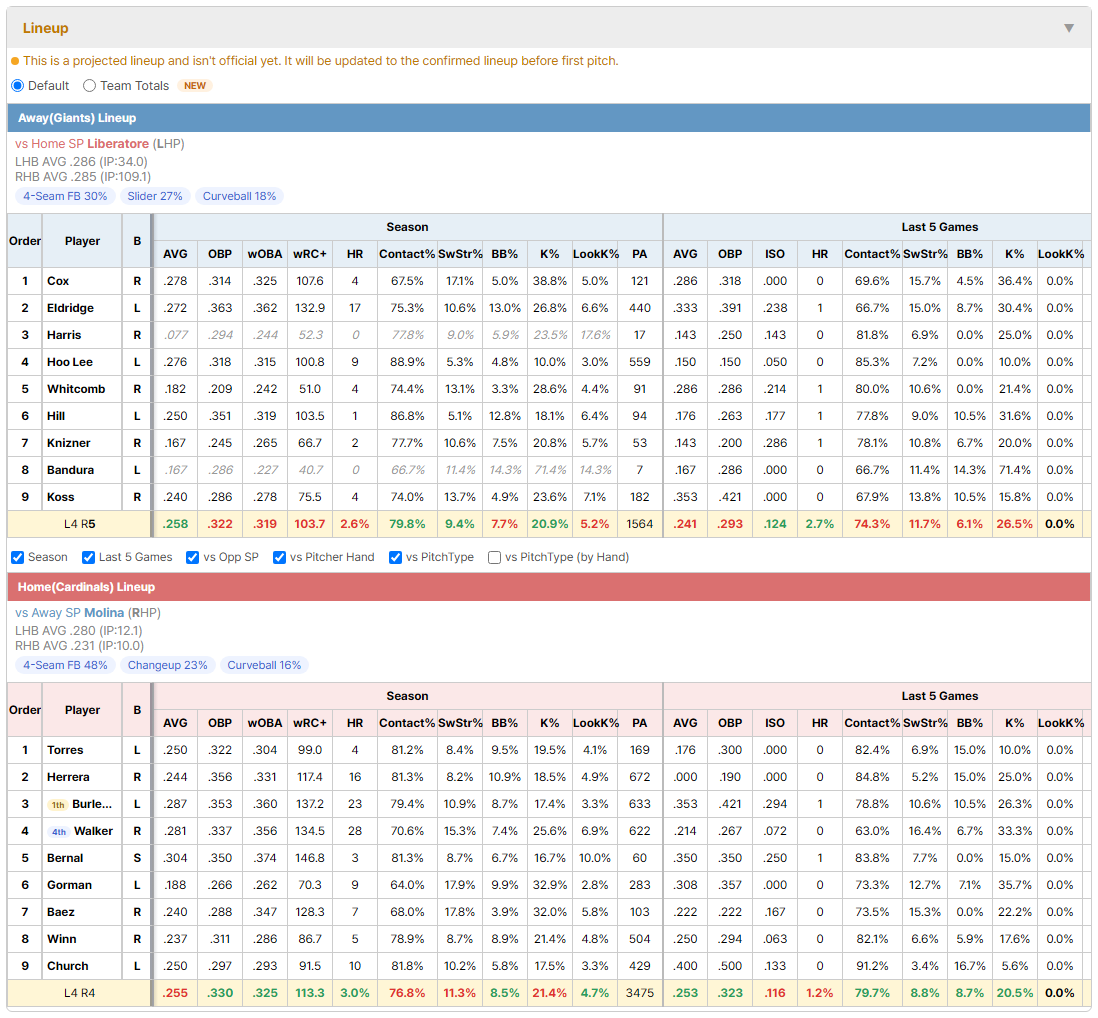The height and width of the screenshot is (1018, 1098).
Task: Click player Bernal's name
Action: click(65, 858)
